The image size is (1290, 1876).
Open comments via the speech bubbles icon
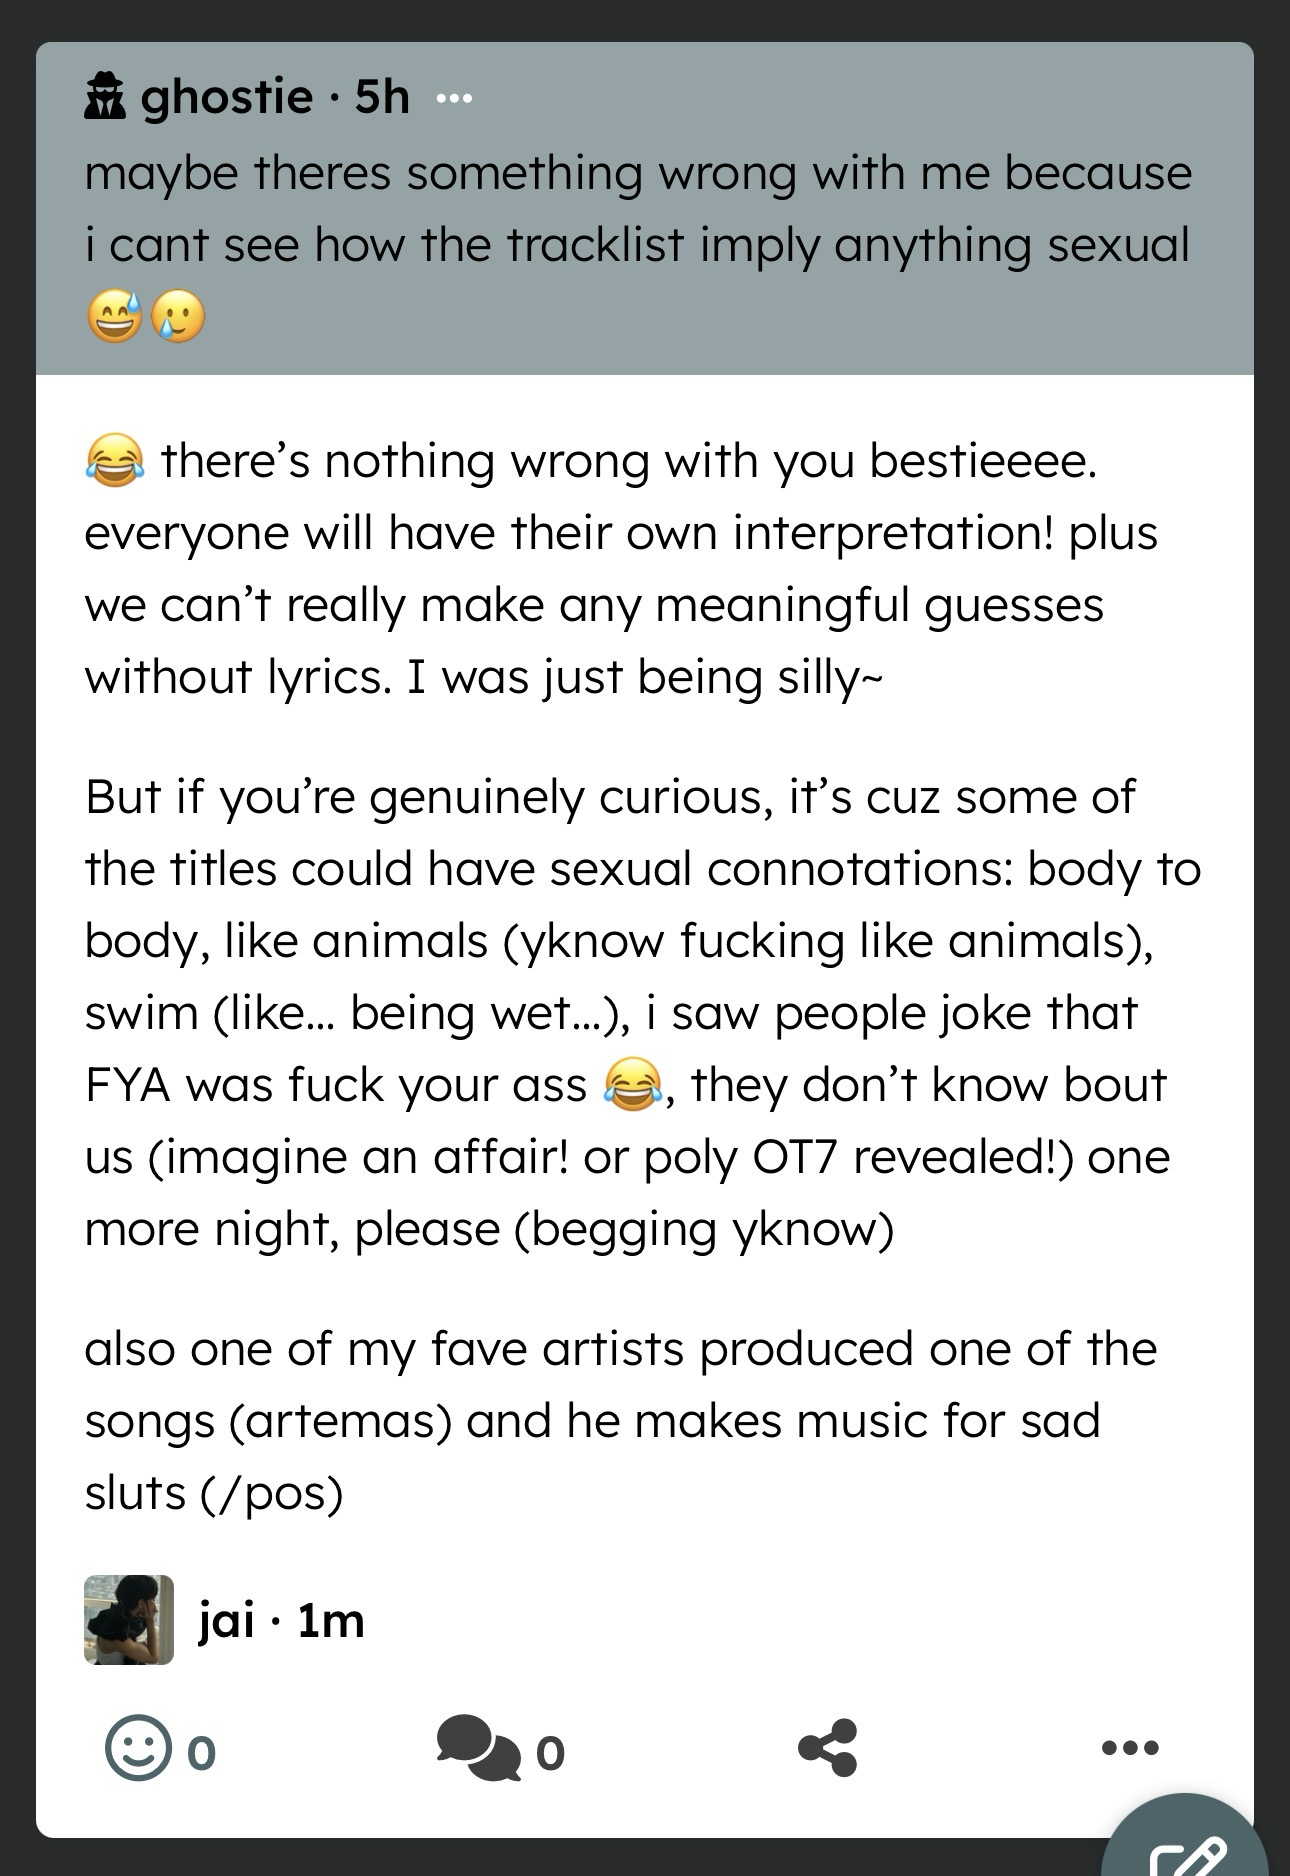point(478,1747)
